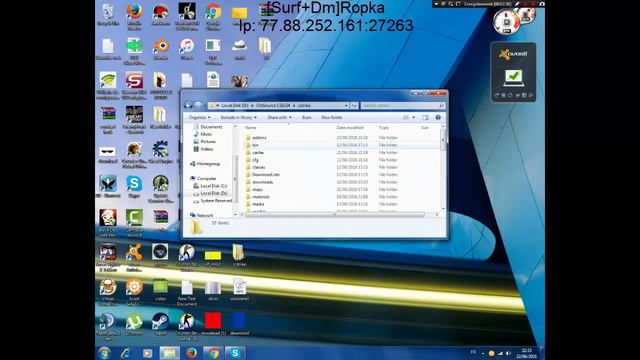Toggle the Explorer preview pane button
Image resolution: width=640 pixels, height=360 pixels.
425,118
